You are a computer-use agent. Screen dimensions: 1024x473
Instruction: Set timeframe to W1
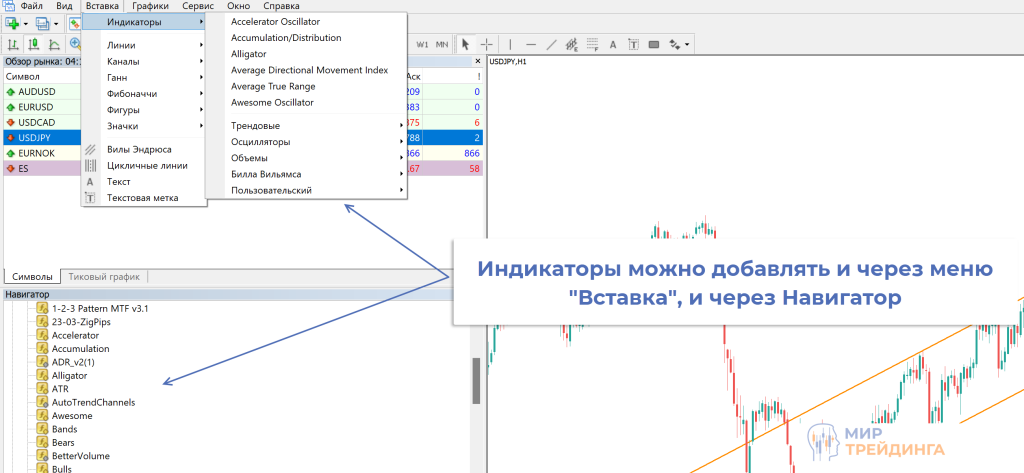click(422, 44)
